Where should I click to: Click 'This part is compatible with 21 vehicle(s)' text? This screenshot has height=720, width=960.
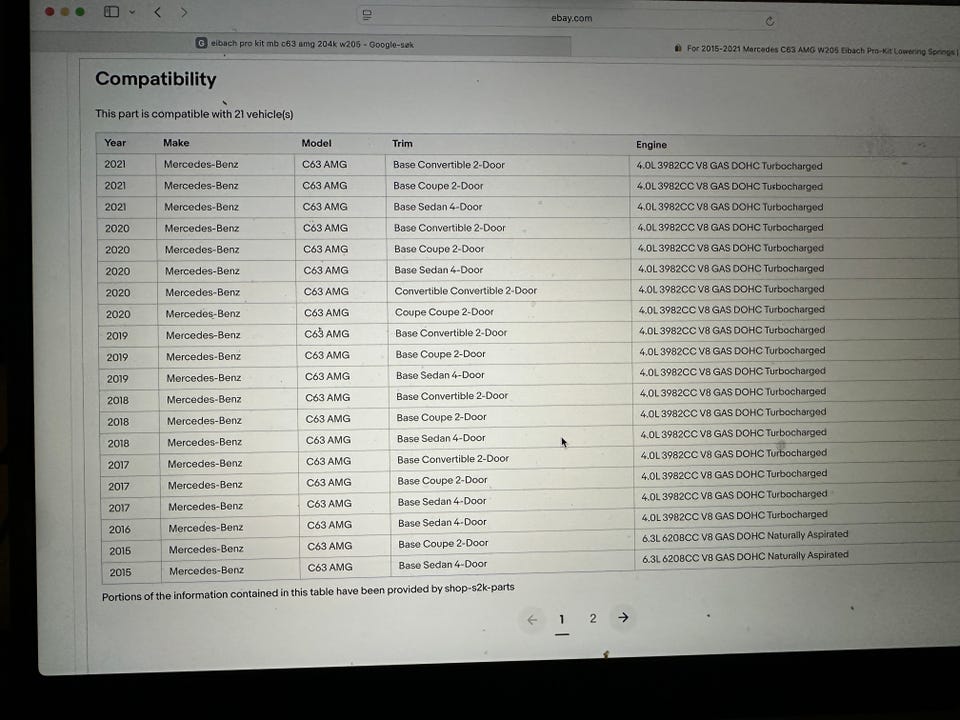[x=194, y=114]
